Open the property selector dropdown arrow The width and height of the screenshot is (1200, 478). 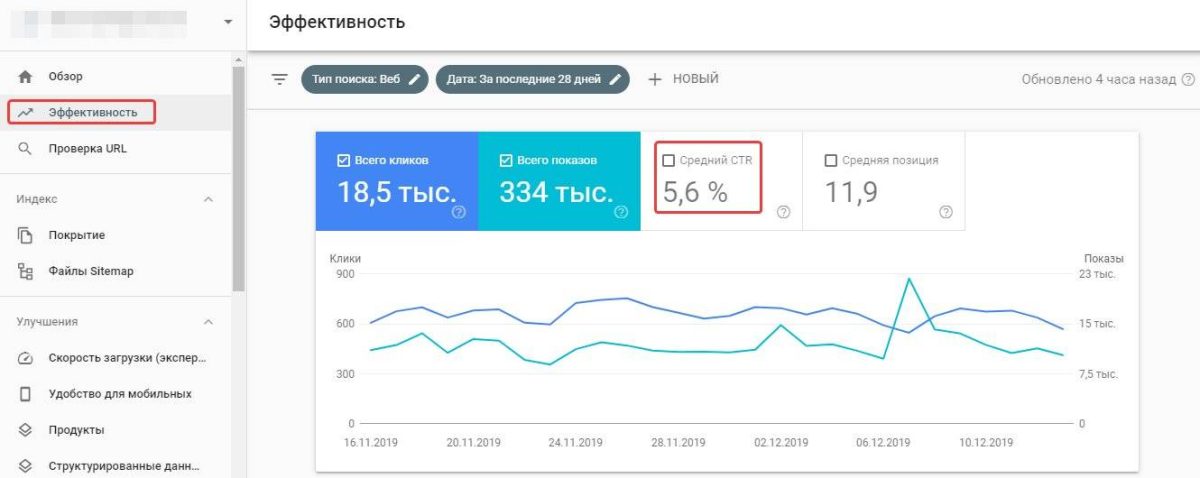229,22
